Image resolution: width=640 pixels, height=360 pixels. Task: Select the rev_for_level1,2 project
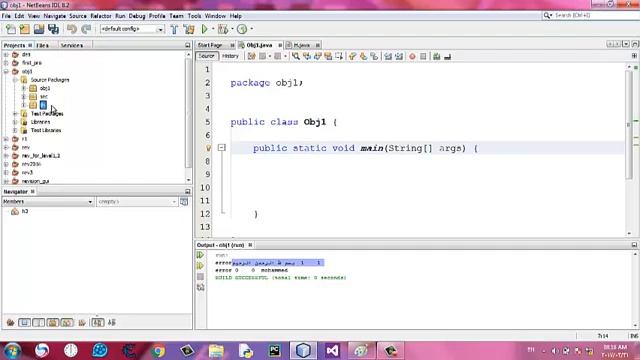tap(41, 156)
